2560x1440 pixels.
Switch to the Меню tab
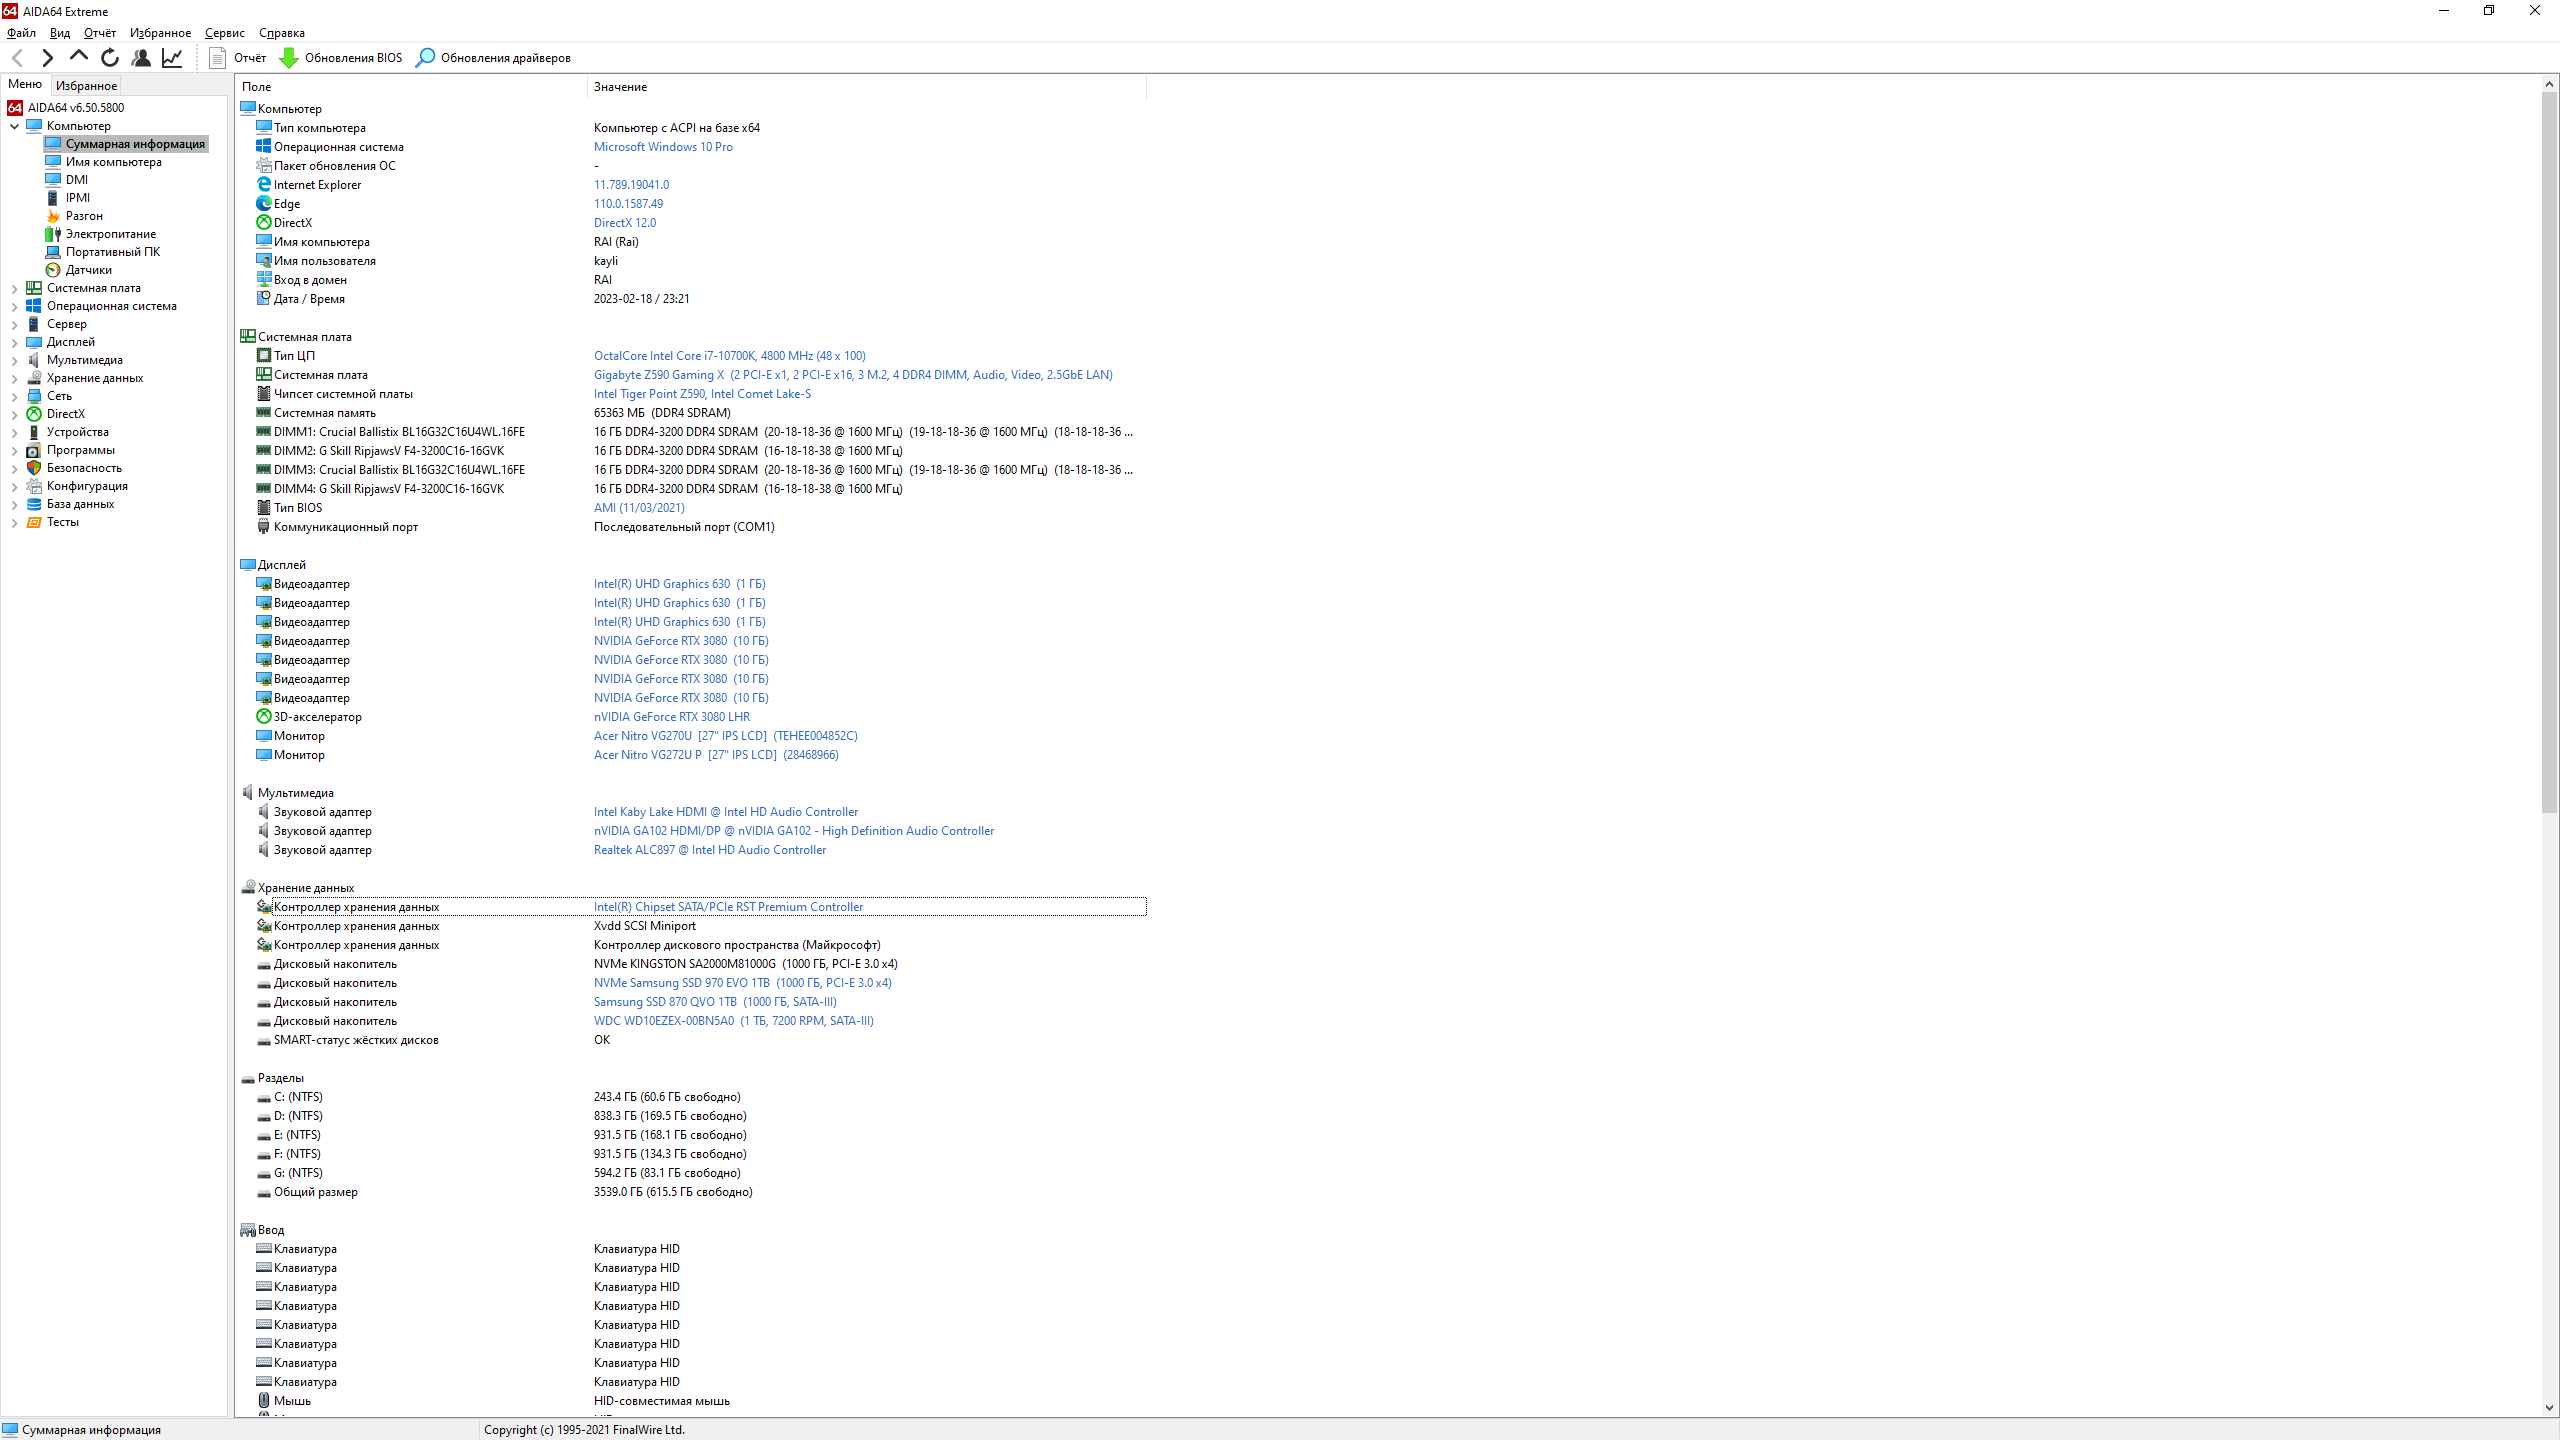pos(25,85)
